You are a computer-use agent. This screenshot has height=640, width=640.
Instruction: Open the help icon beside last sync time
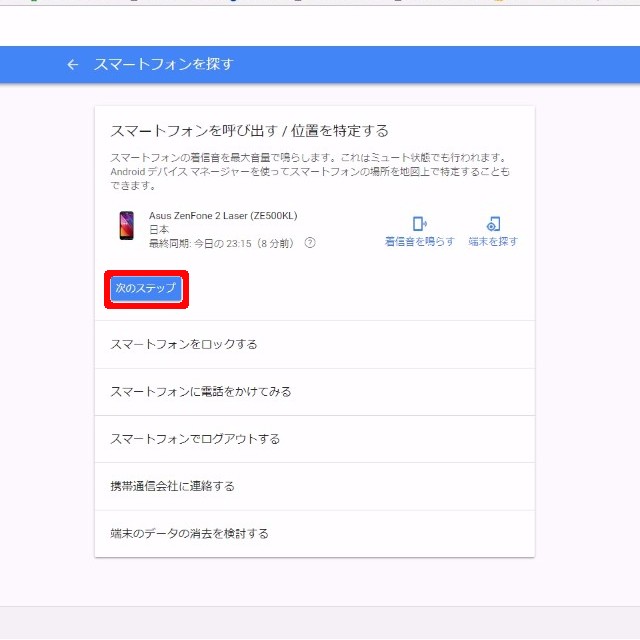310,243
